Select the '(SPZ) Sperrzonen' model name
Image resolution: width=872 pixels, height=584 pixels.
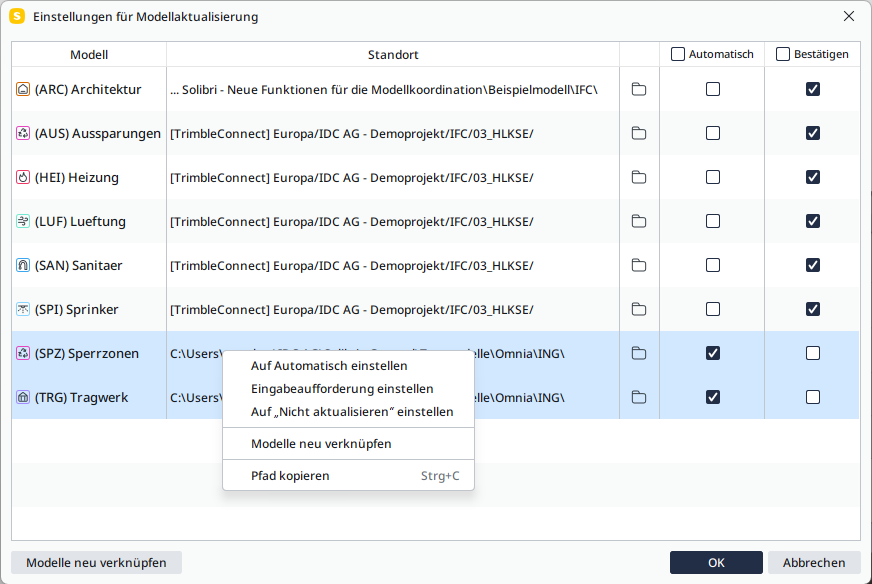coord(87,353)
